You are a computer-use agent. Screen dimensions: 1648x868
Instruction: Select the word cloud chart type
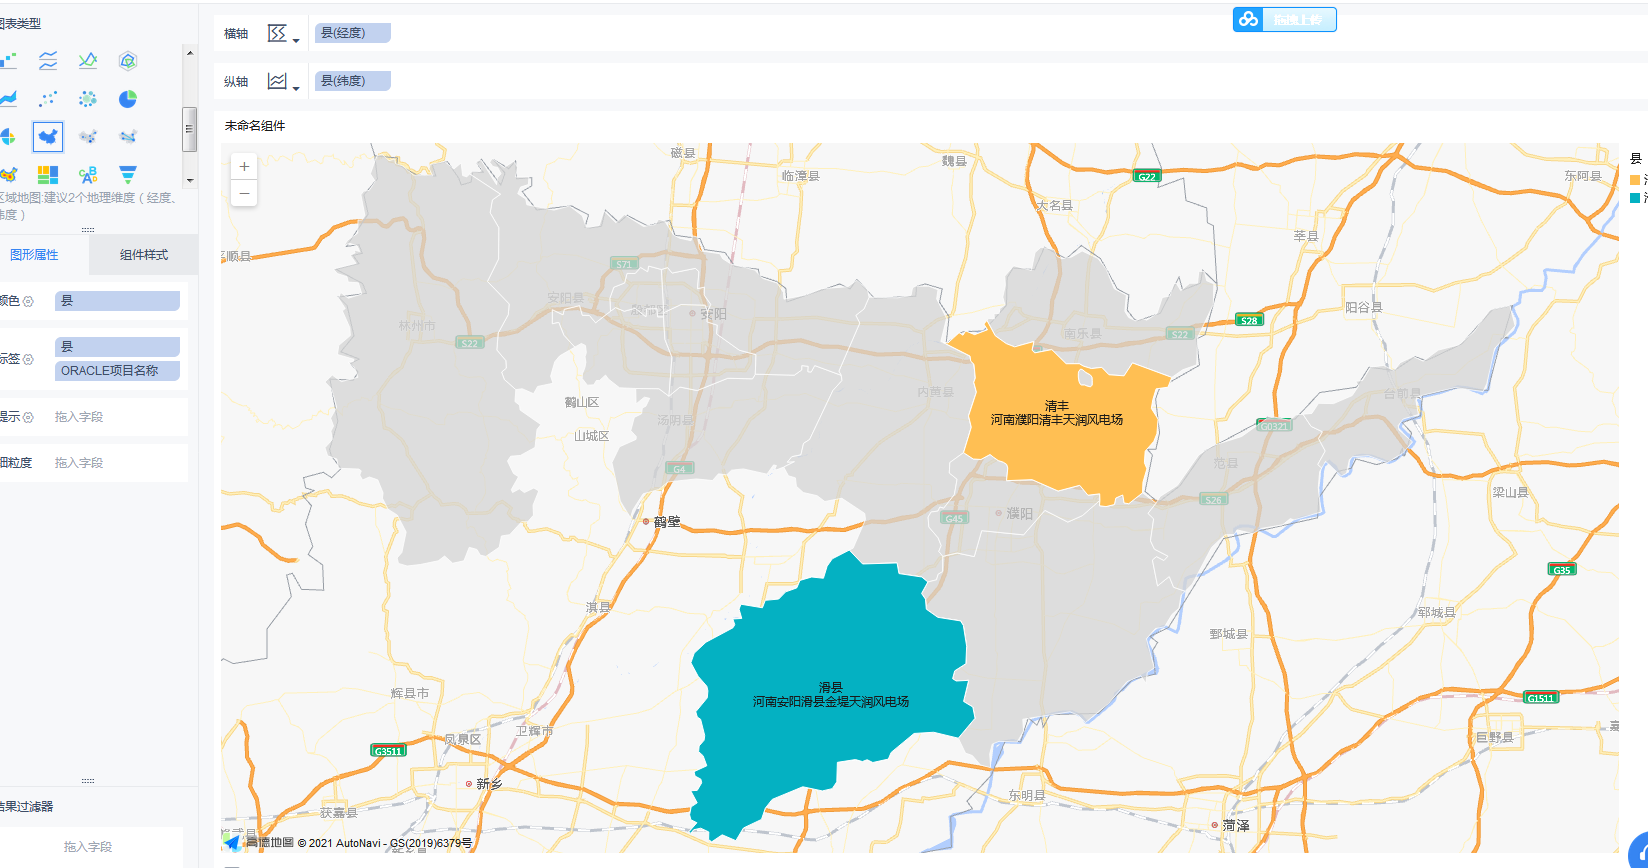pos(88,174)
